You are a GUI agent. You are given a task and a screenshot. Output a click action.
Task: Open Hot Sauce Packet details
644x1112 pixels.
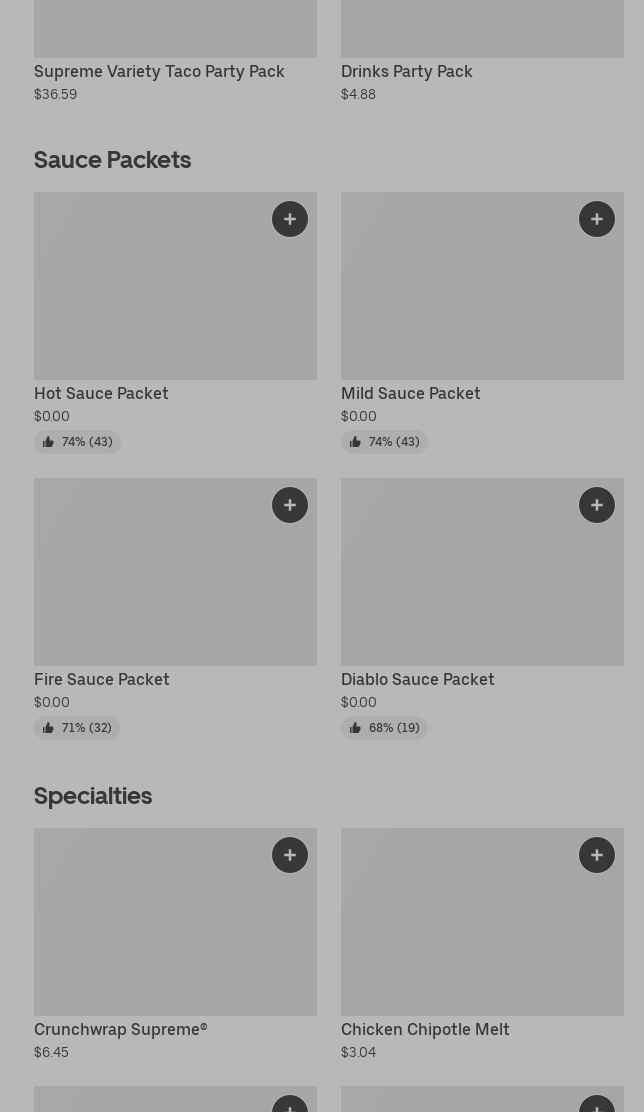[101, 393]
